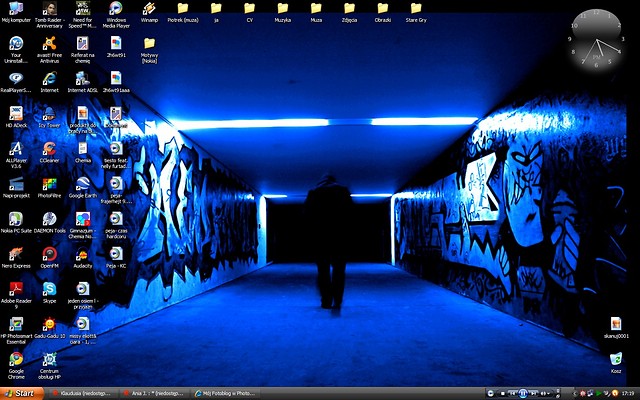Image resolution: width=640 pixels, height=400 pixels.
Task: Open the ALLPlayer V3.6 shortcut
Action: click(16, 155)
